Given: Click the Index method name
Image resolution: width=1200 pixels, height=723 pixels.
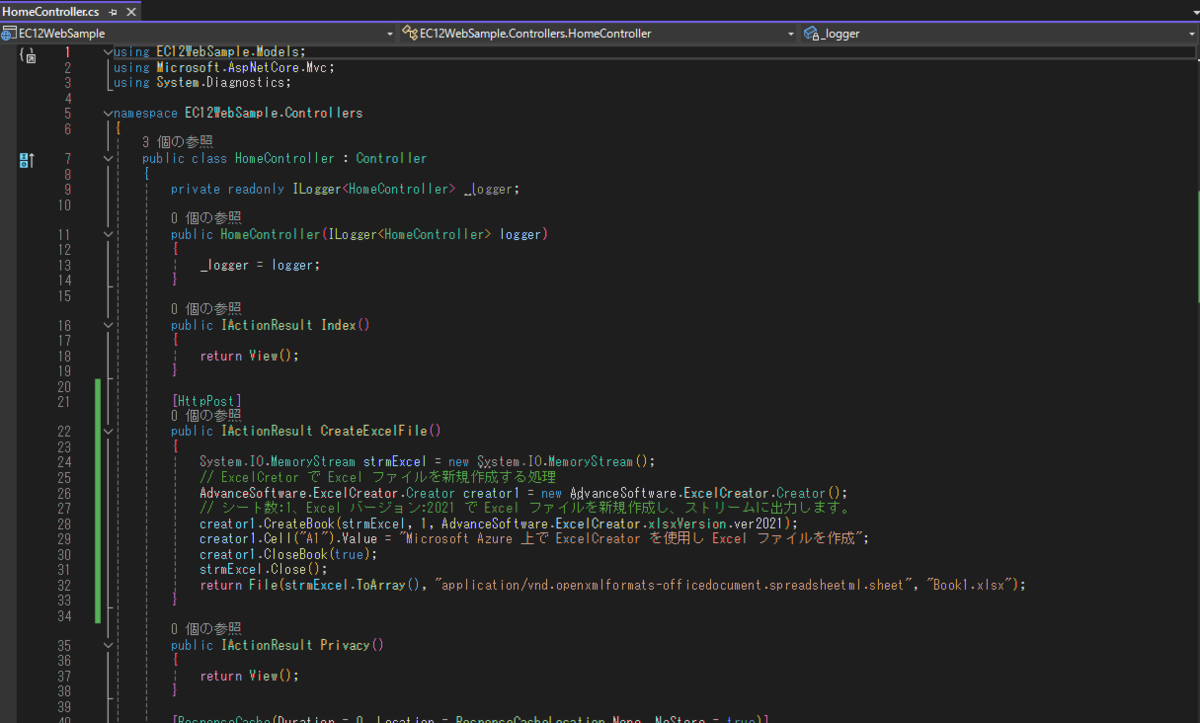Looking at the screenshot, I should click(338, 325).
